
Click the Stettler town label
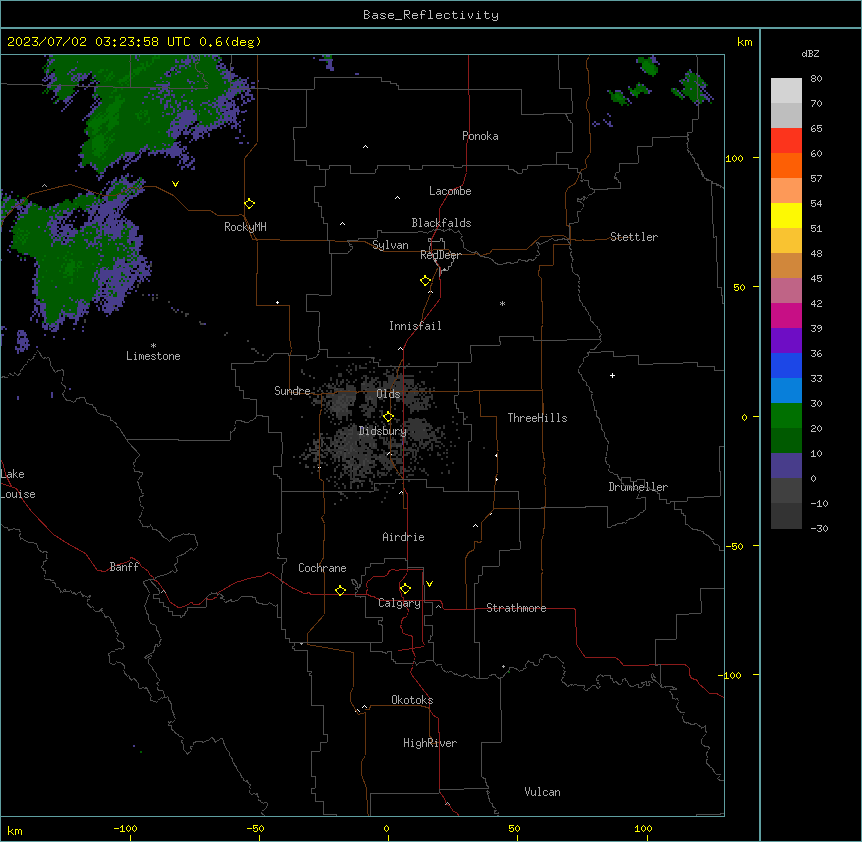(x=634, y=237)
